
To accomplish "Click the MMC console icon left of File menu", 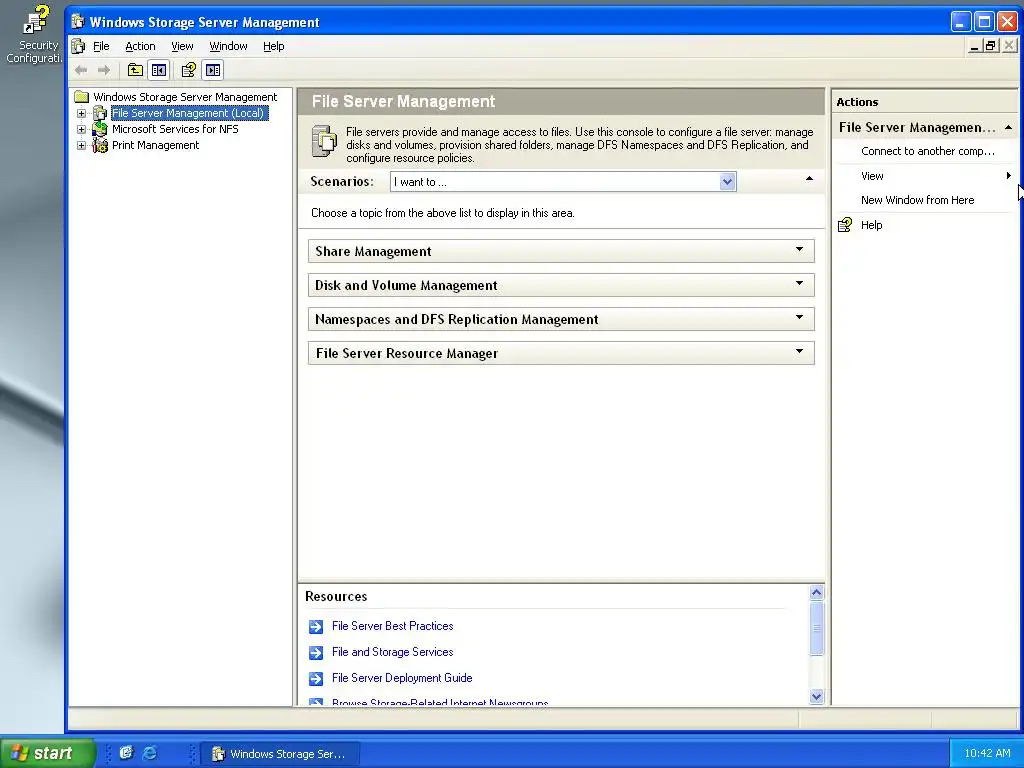I will pos(78,46).
